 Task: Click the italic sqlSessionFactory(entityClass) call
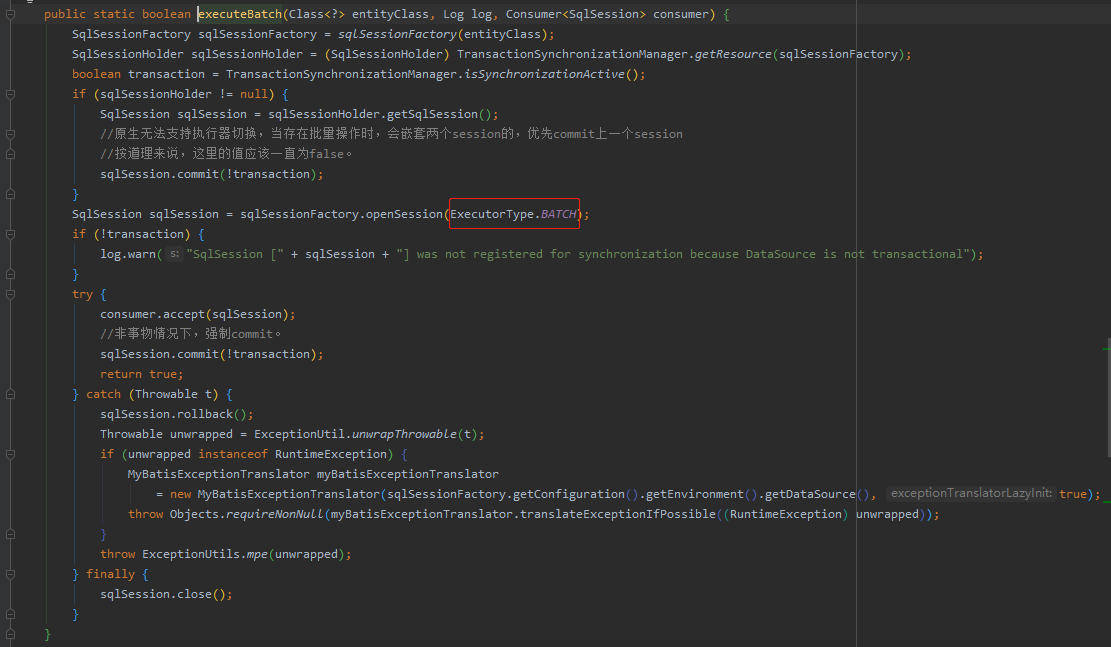click(x=443, y=34)
